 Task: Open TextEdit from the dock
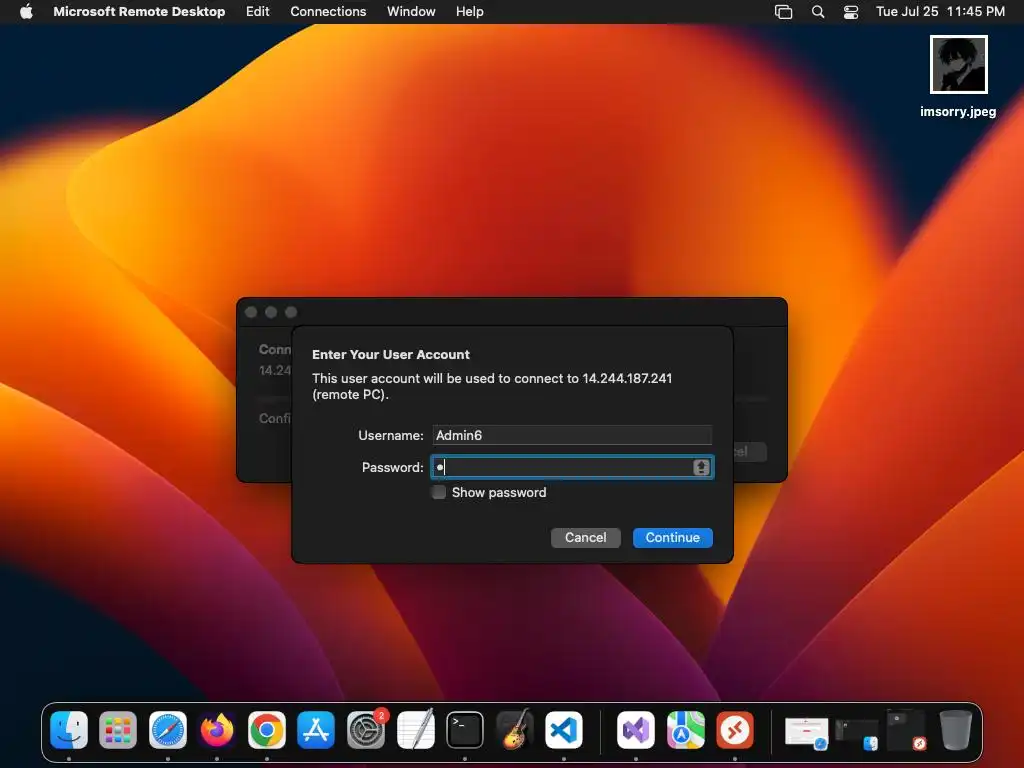[x=415, y=729]
